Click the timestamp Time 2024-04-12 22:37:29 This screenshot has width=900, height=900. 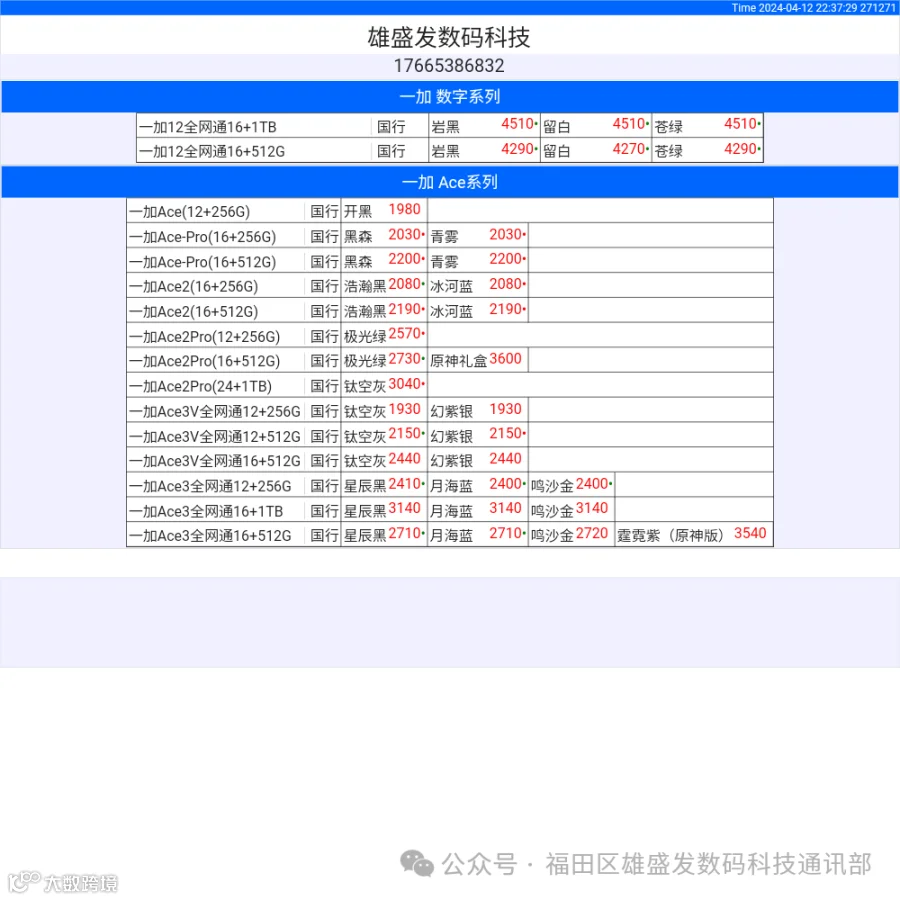click(794, 7)
